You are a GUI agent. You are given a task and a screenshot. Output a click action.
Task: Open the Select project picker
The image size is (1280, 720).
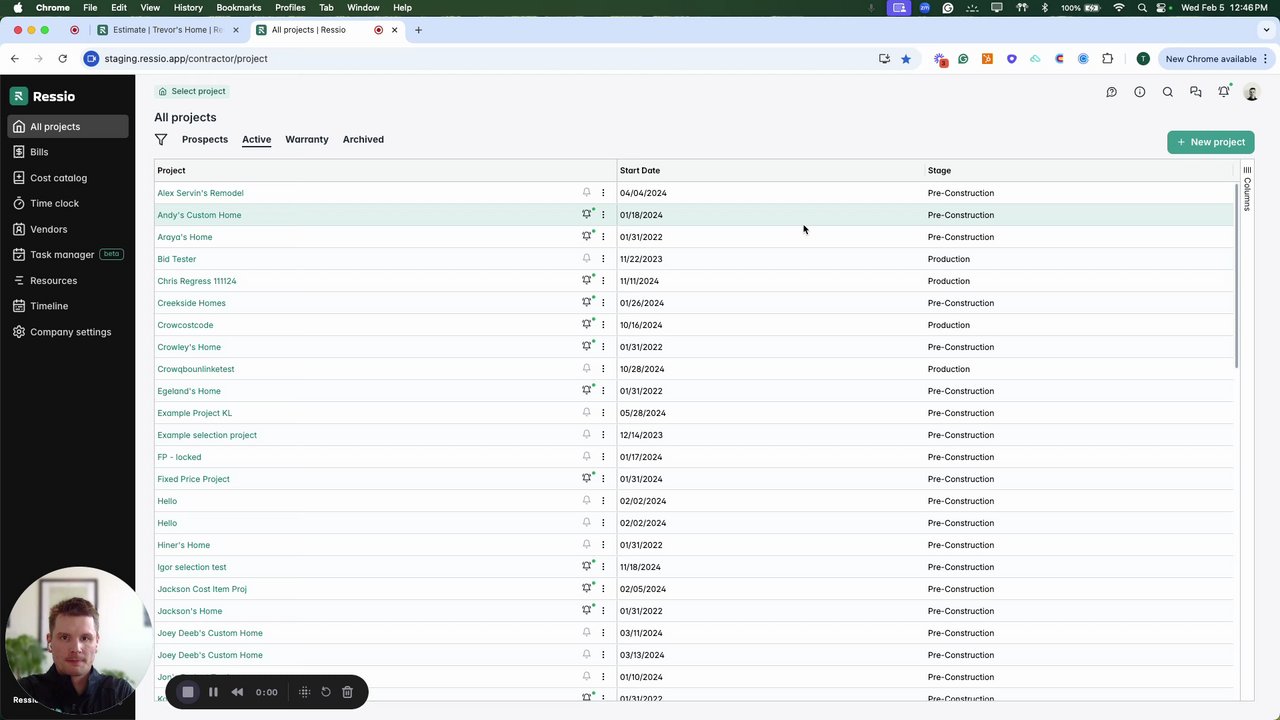[192, 91]
